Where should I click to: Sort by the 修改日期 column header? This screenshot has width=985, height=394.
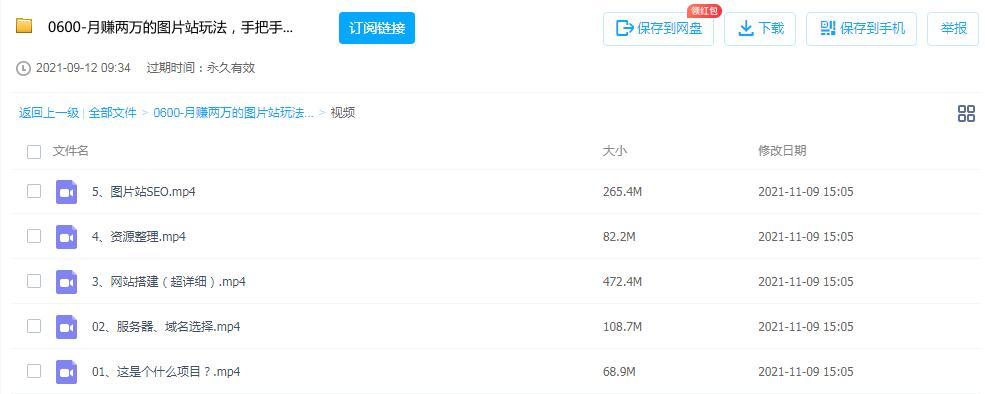(782, 151)
